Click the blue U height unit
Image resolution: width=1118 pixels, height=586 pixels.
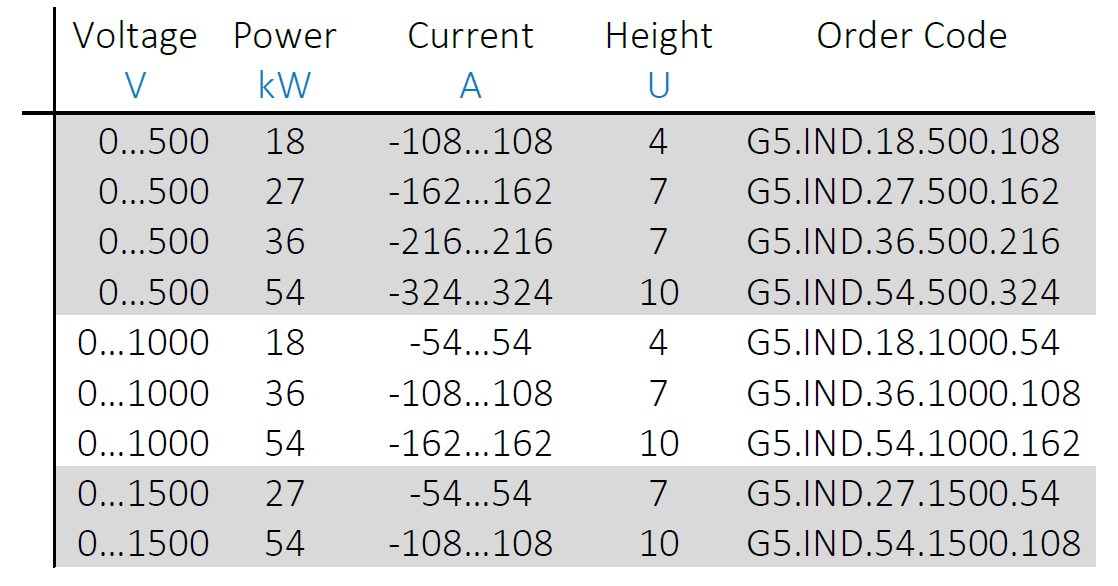coord(659,86)
